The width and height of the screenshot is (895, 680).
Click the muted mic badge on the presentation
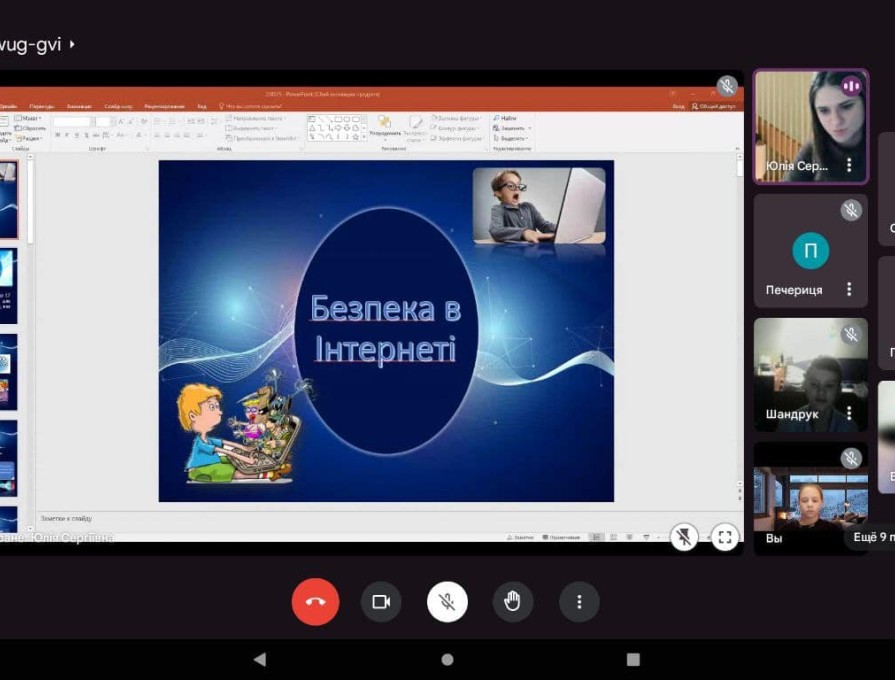[x=727, y=86]
